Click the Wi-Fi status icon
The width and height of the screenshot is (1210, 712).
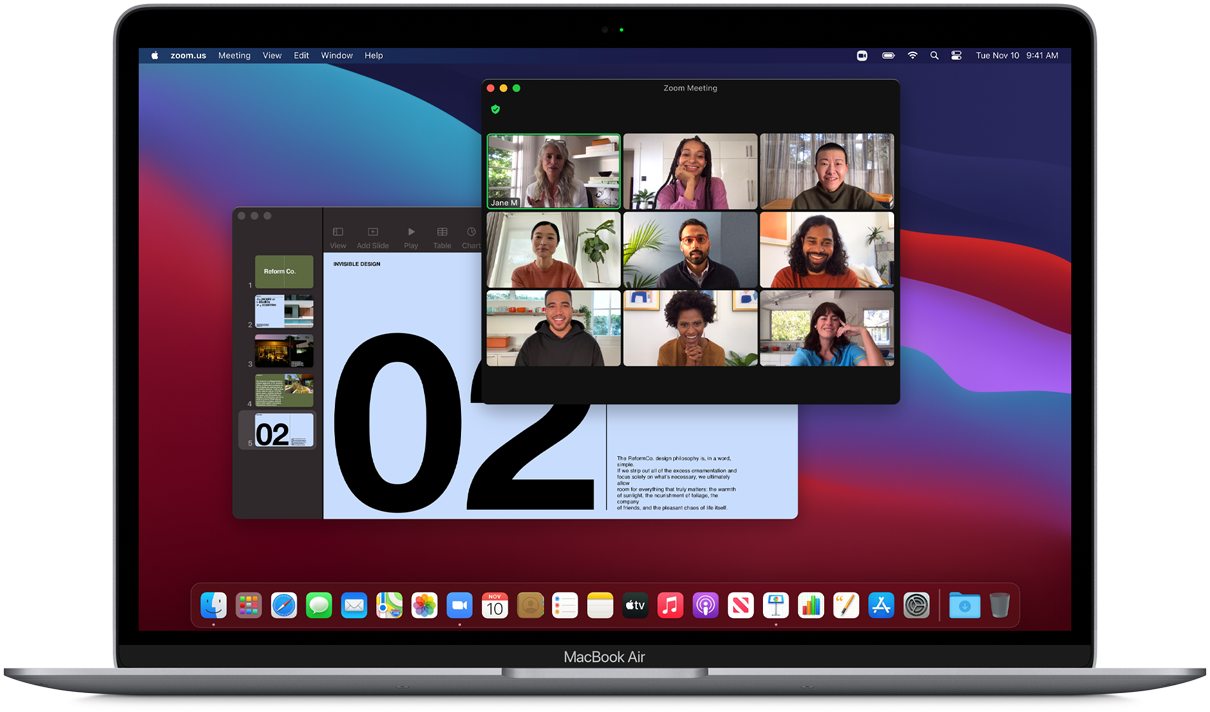point(912,56)
